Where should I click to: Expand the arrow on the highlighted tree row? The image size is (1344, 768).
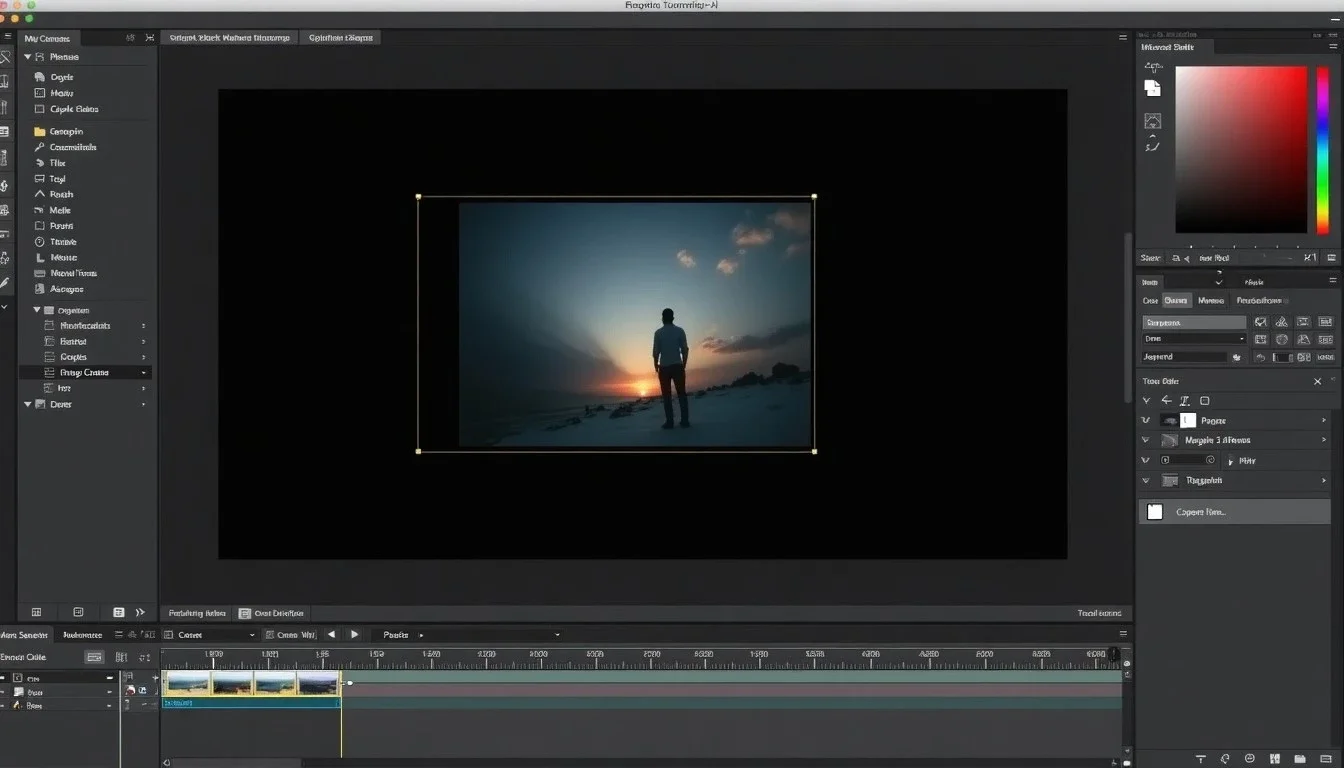pos(144,372)
